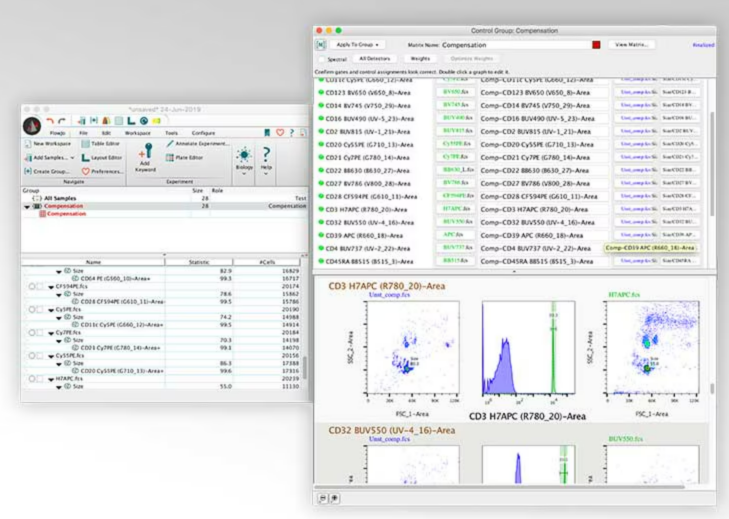Collapse the CF594PE.fcs sample node
The image size is (729, 519).
pyautogui.click(x=51, y=287)
